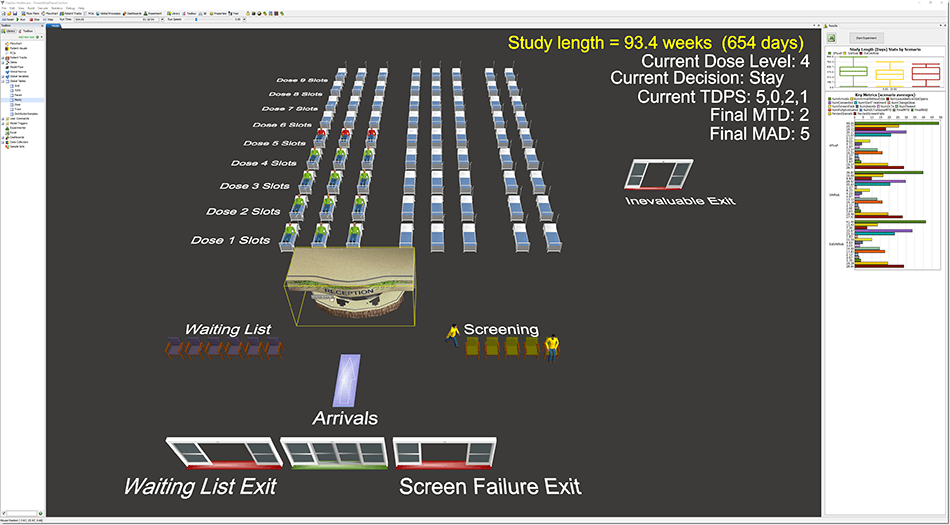Click the Run Time display field
Screen dimensions: 950x525
(116, 19)
